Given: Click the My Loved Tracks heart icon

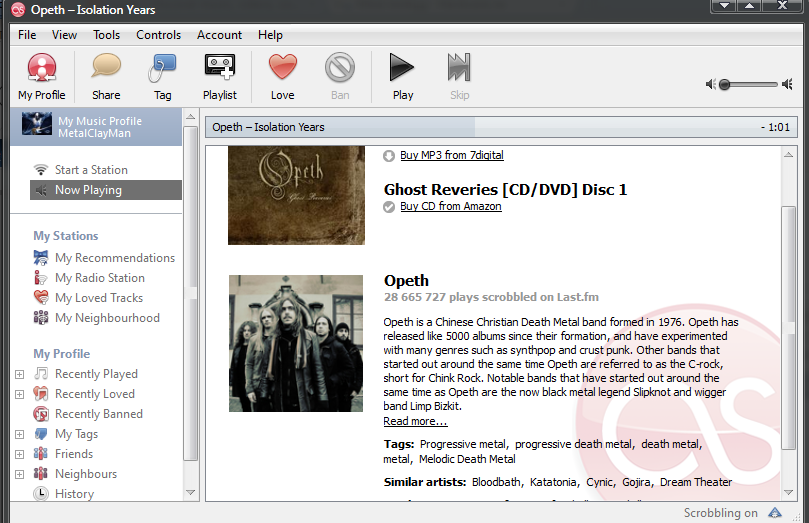Looking at the screenshot, I should pyautogui.click(x=41, y=297).
